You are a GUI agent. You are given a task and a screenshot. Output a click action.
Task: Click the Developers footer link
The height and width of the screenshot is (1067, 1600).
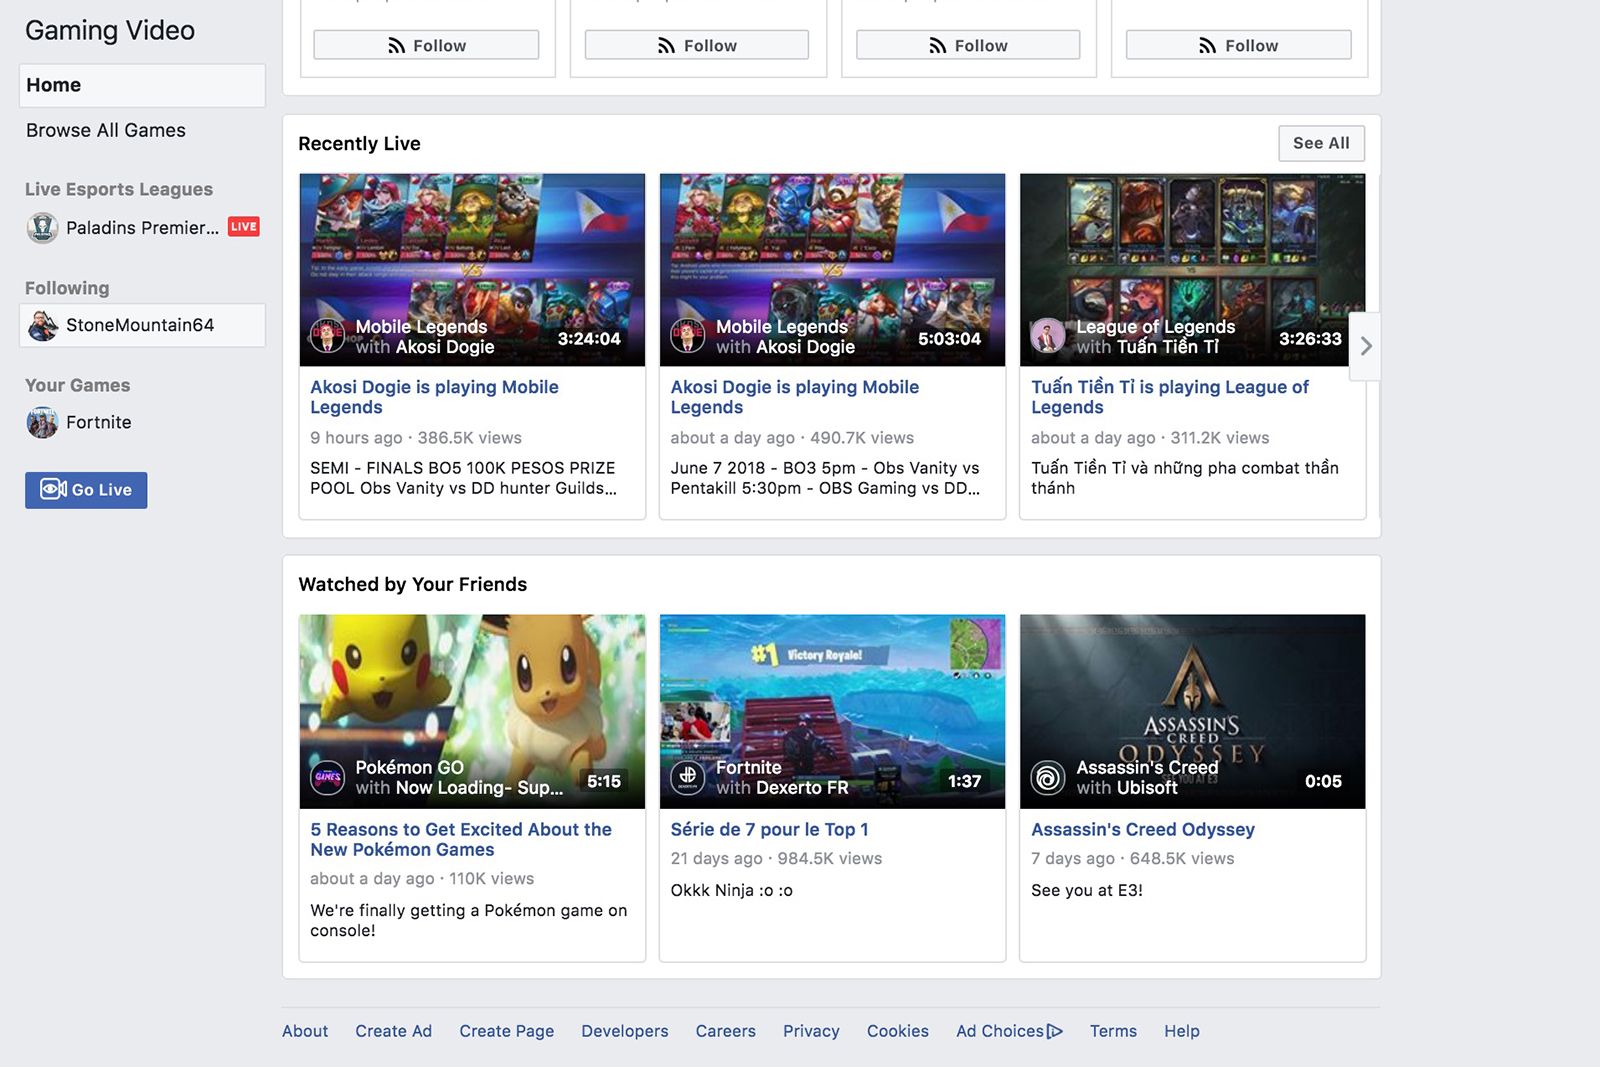click(624, 1031)
